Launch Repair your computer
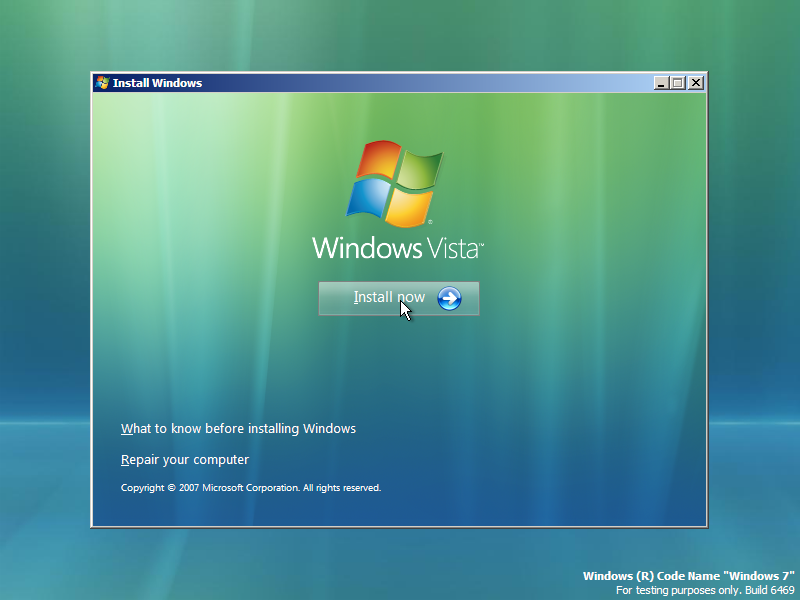The image size is (800, 600). coord(184,459)
